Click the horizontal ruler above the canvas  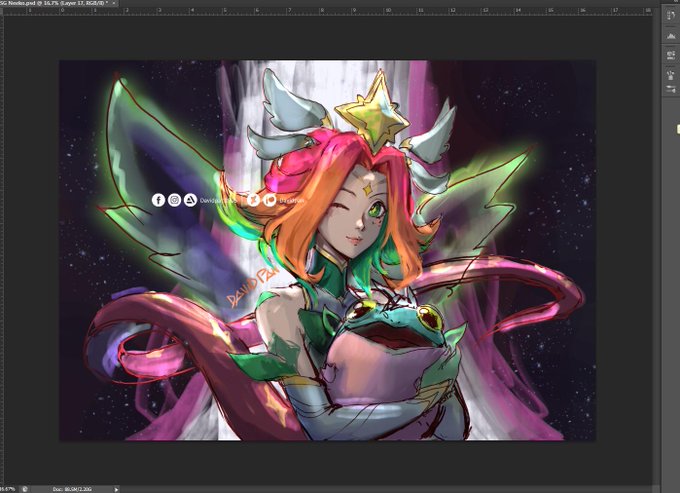(x=327, y=10)
